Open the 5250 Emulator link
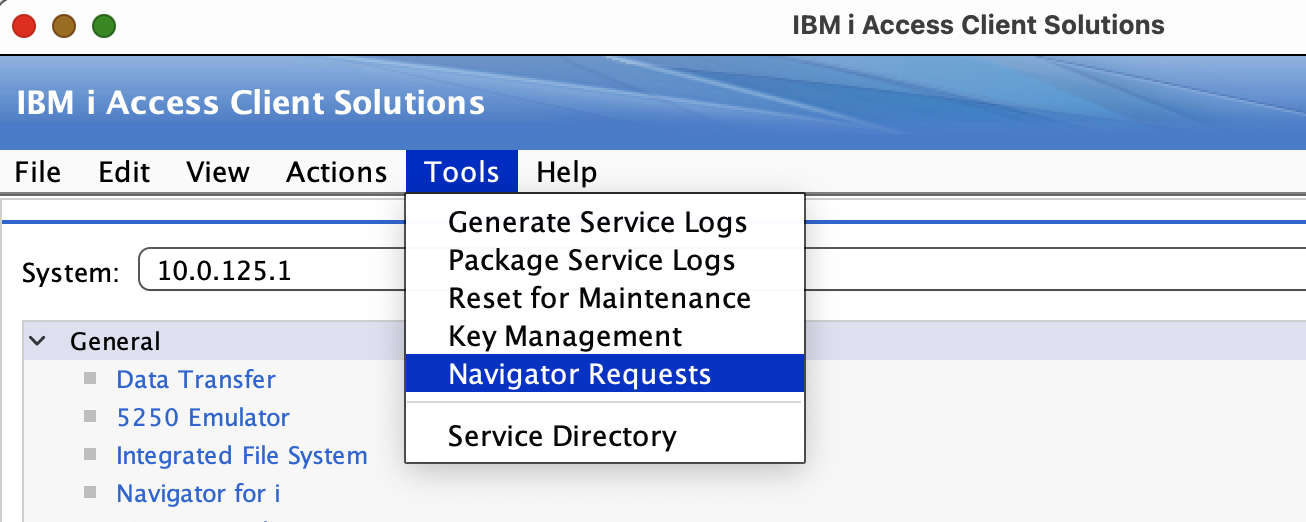The image size is (1306, 522). pyautogui.click(x=203, y=417)
